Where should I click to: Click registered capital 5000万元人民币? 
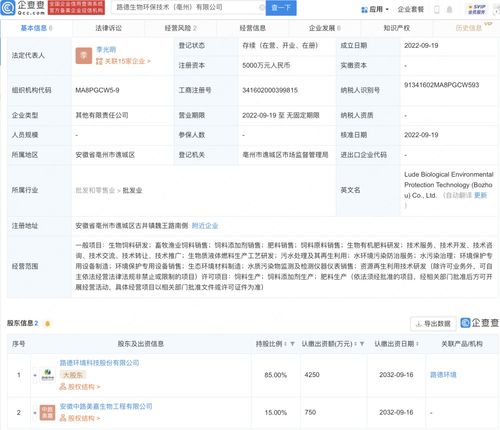coord(266,66)
